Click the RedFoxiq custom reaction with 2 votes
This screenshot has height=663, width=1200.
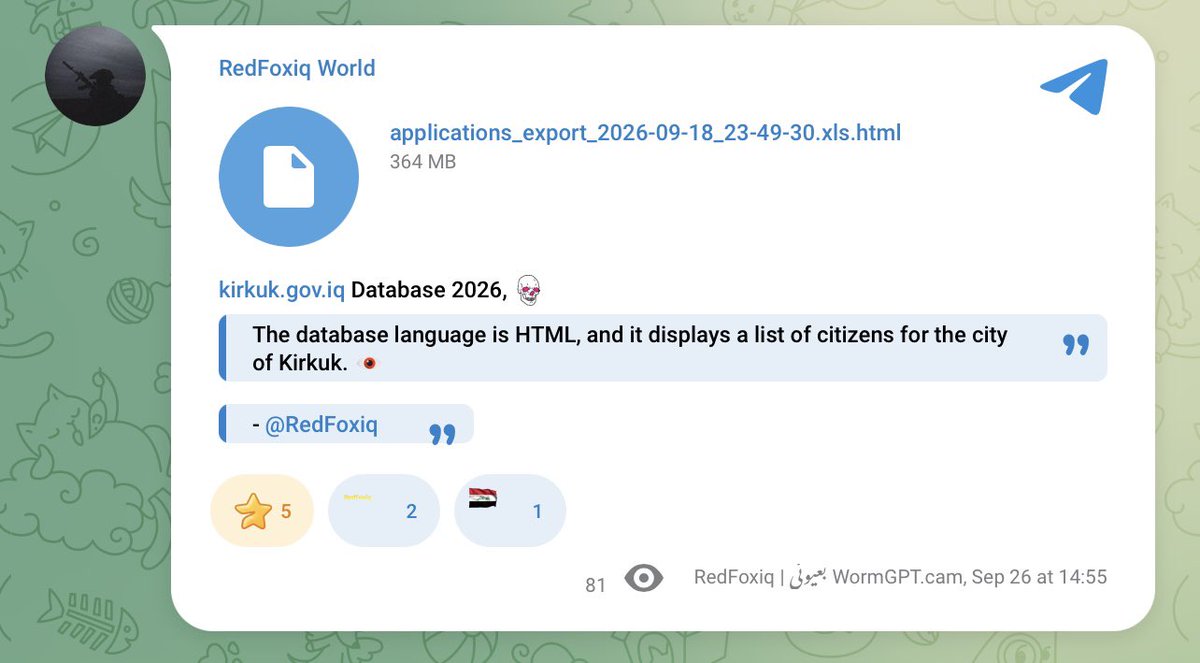tap(384, 511)
